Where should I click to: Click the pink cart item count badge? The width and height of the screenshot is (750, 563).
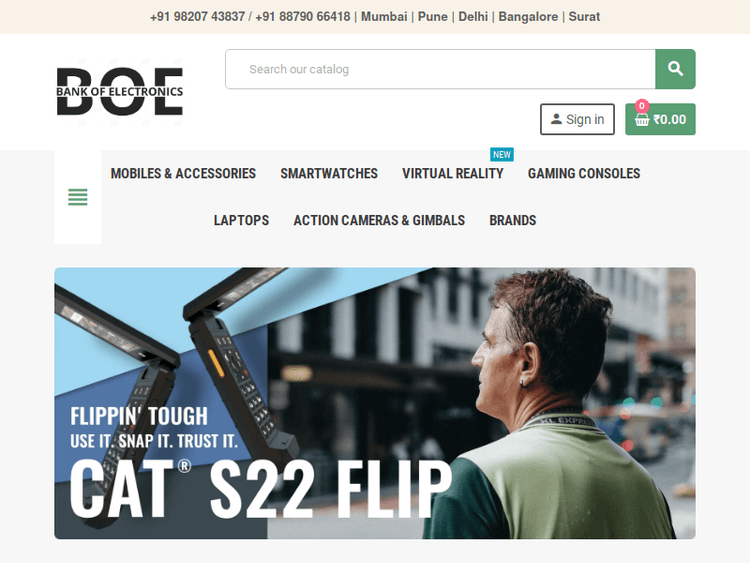642,106
